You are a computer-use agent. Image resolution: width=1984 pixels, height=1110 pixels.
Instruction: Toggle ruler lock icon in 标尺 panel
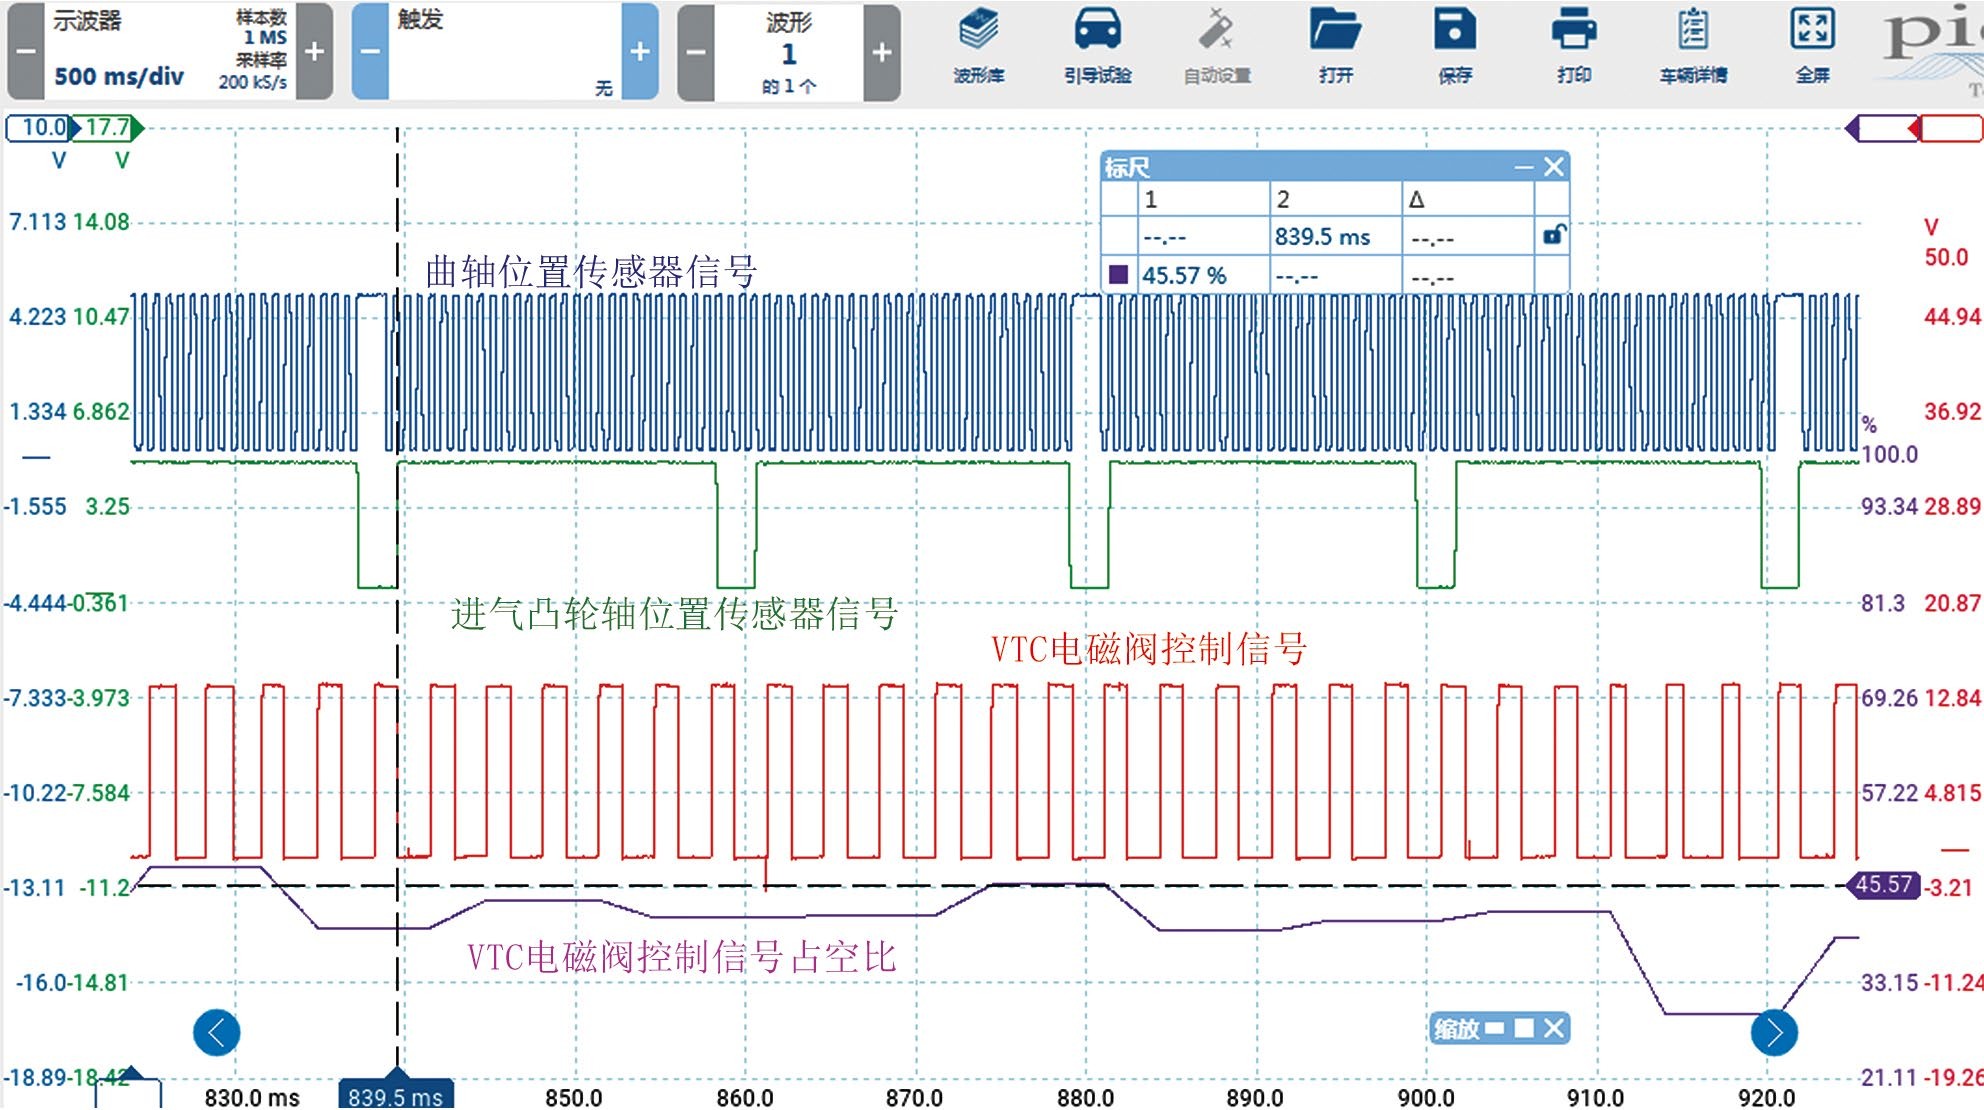(x=1553, y=236)
